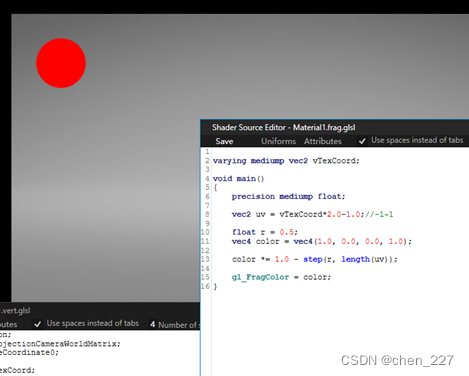Viewport: 469px width, 376px height.
Task: Click the 'eCoordinate0;' line in vert editor
Action: click(x=29, y=352)
